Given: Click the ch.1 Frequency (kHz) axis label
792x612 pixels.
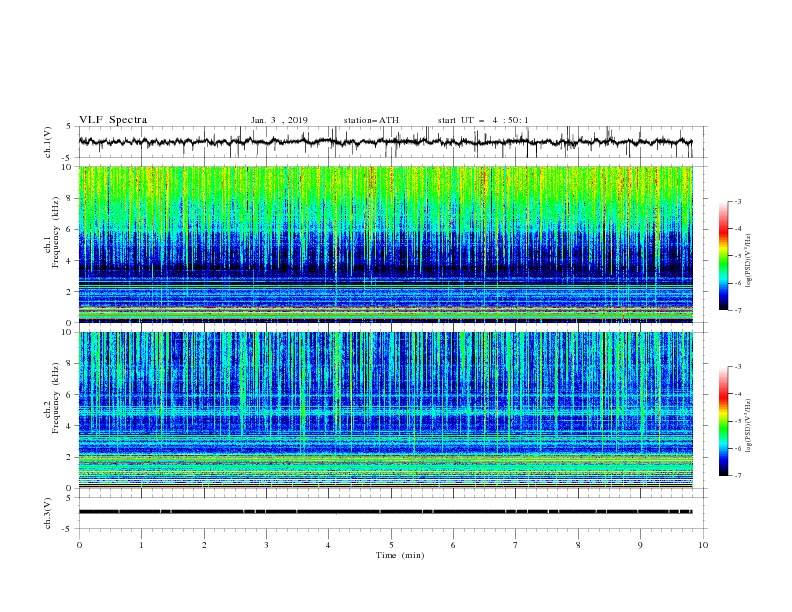Looking at the screenshot, I should (51, 232).
